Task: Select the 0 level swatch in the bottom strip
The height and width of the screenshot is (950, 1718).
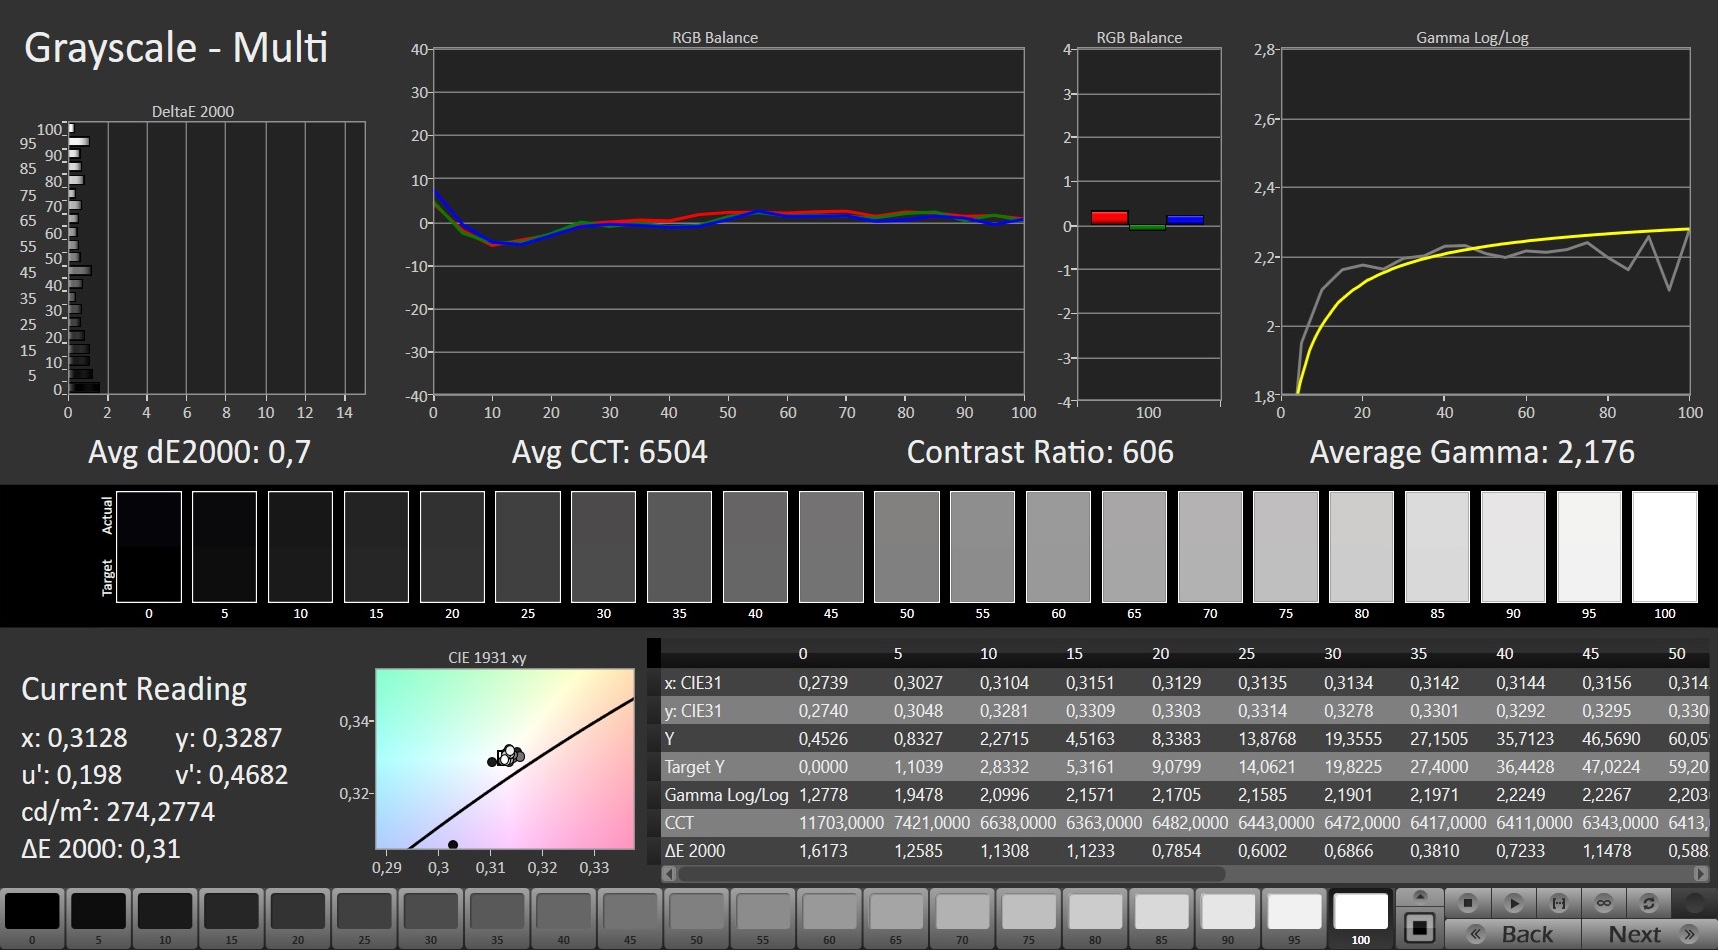Action: pos(32,917)
